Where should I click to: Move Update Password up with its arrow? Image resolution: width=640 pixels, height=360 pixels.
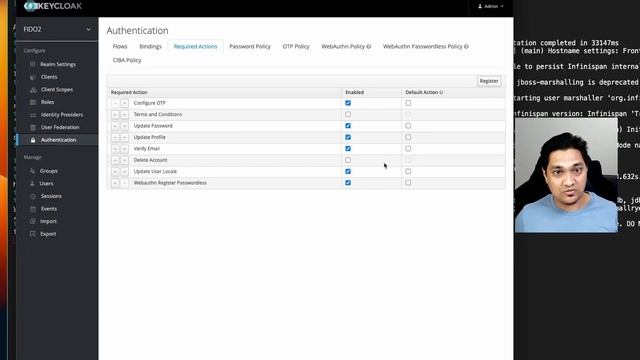(115, 126)
